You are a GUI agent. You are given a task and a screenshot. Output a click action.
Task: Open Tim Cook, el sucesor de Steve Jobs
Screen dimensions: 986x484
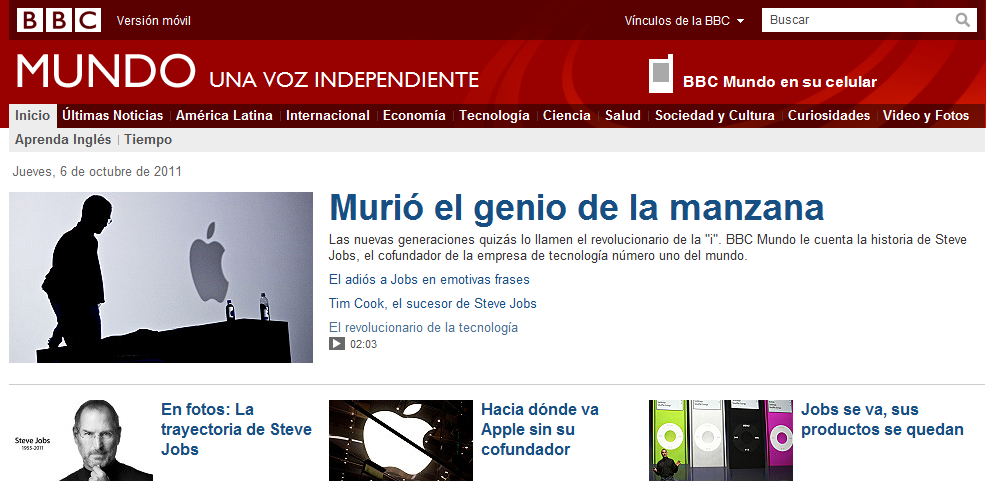(433, 304)
